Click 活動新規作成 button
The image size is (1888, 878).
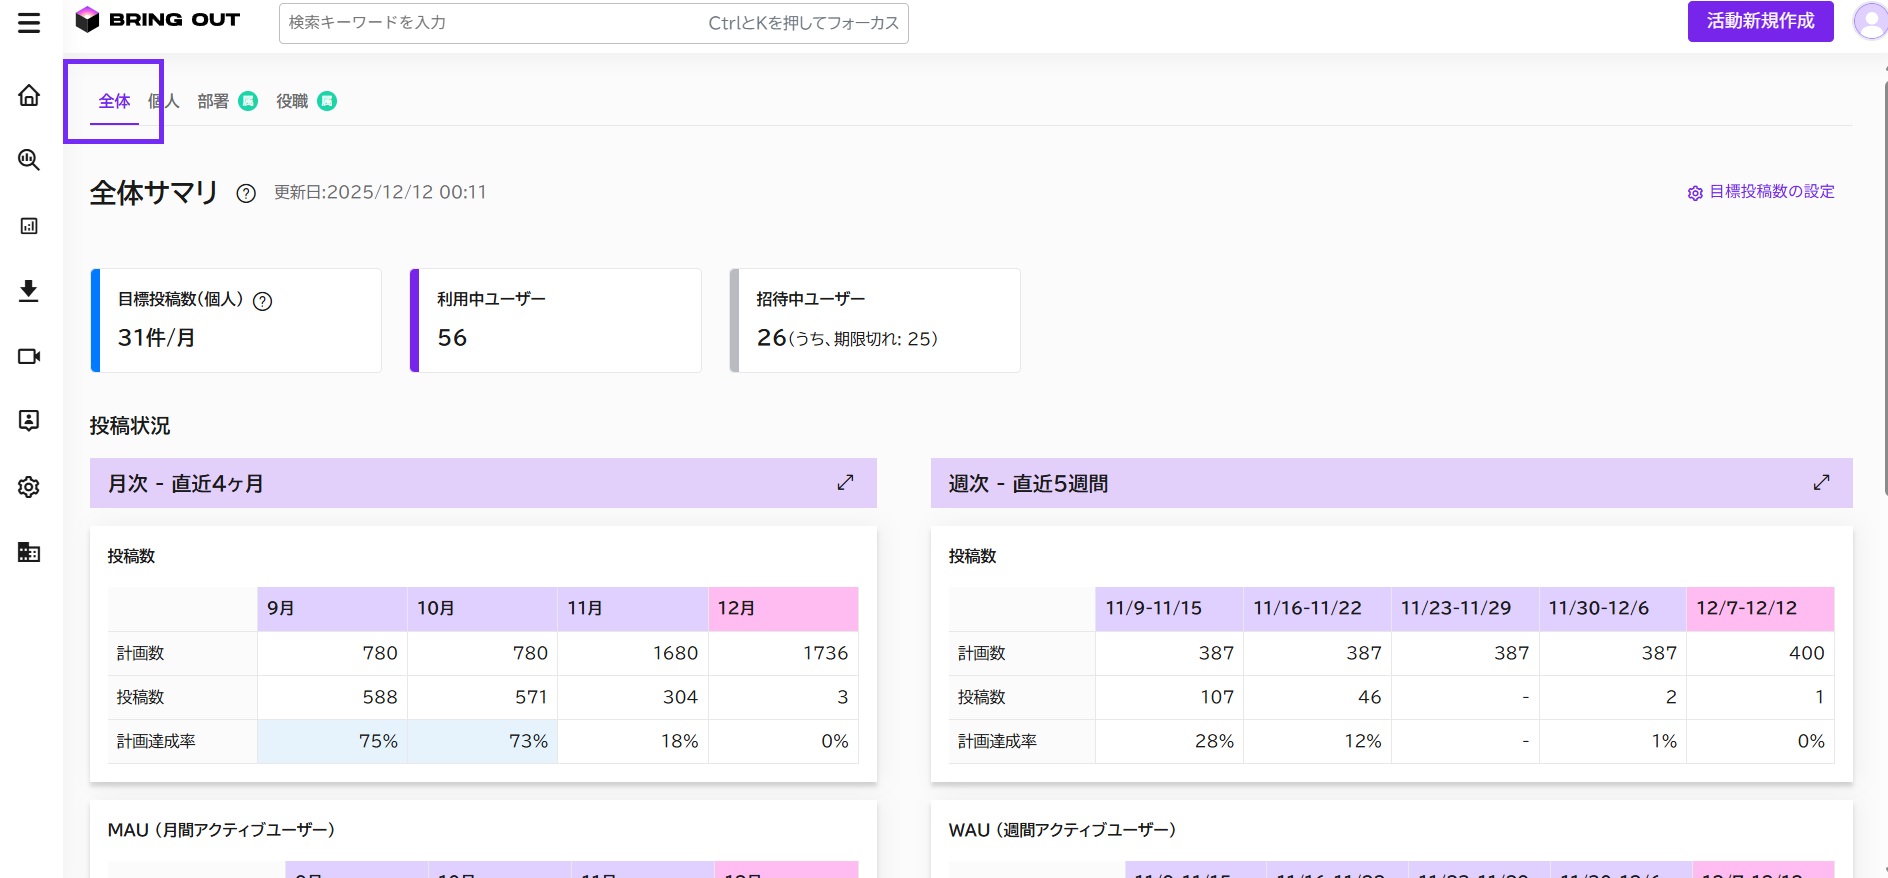(x=1760, y=21)
